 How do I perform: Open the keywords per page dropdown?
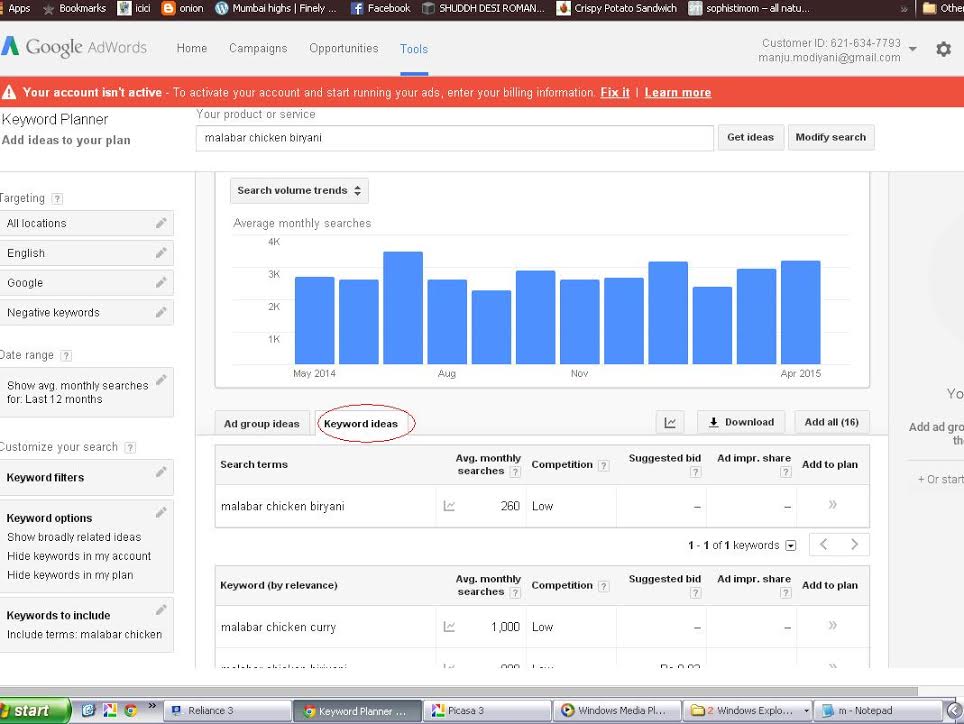pos(791,546)
